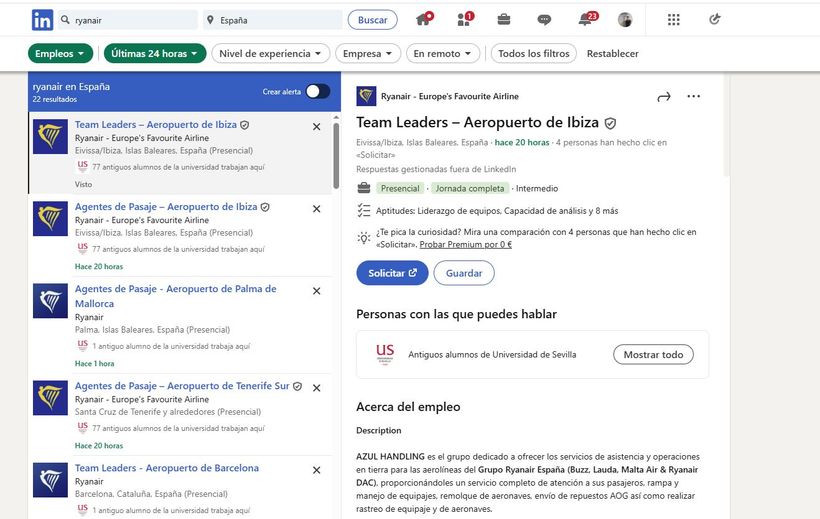Image resolution: width=820 pixels, height=519 pixels.
Task: Click Mostrar todo for alumni
Action: coord(653,354)
